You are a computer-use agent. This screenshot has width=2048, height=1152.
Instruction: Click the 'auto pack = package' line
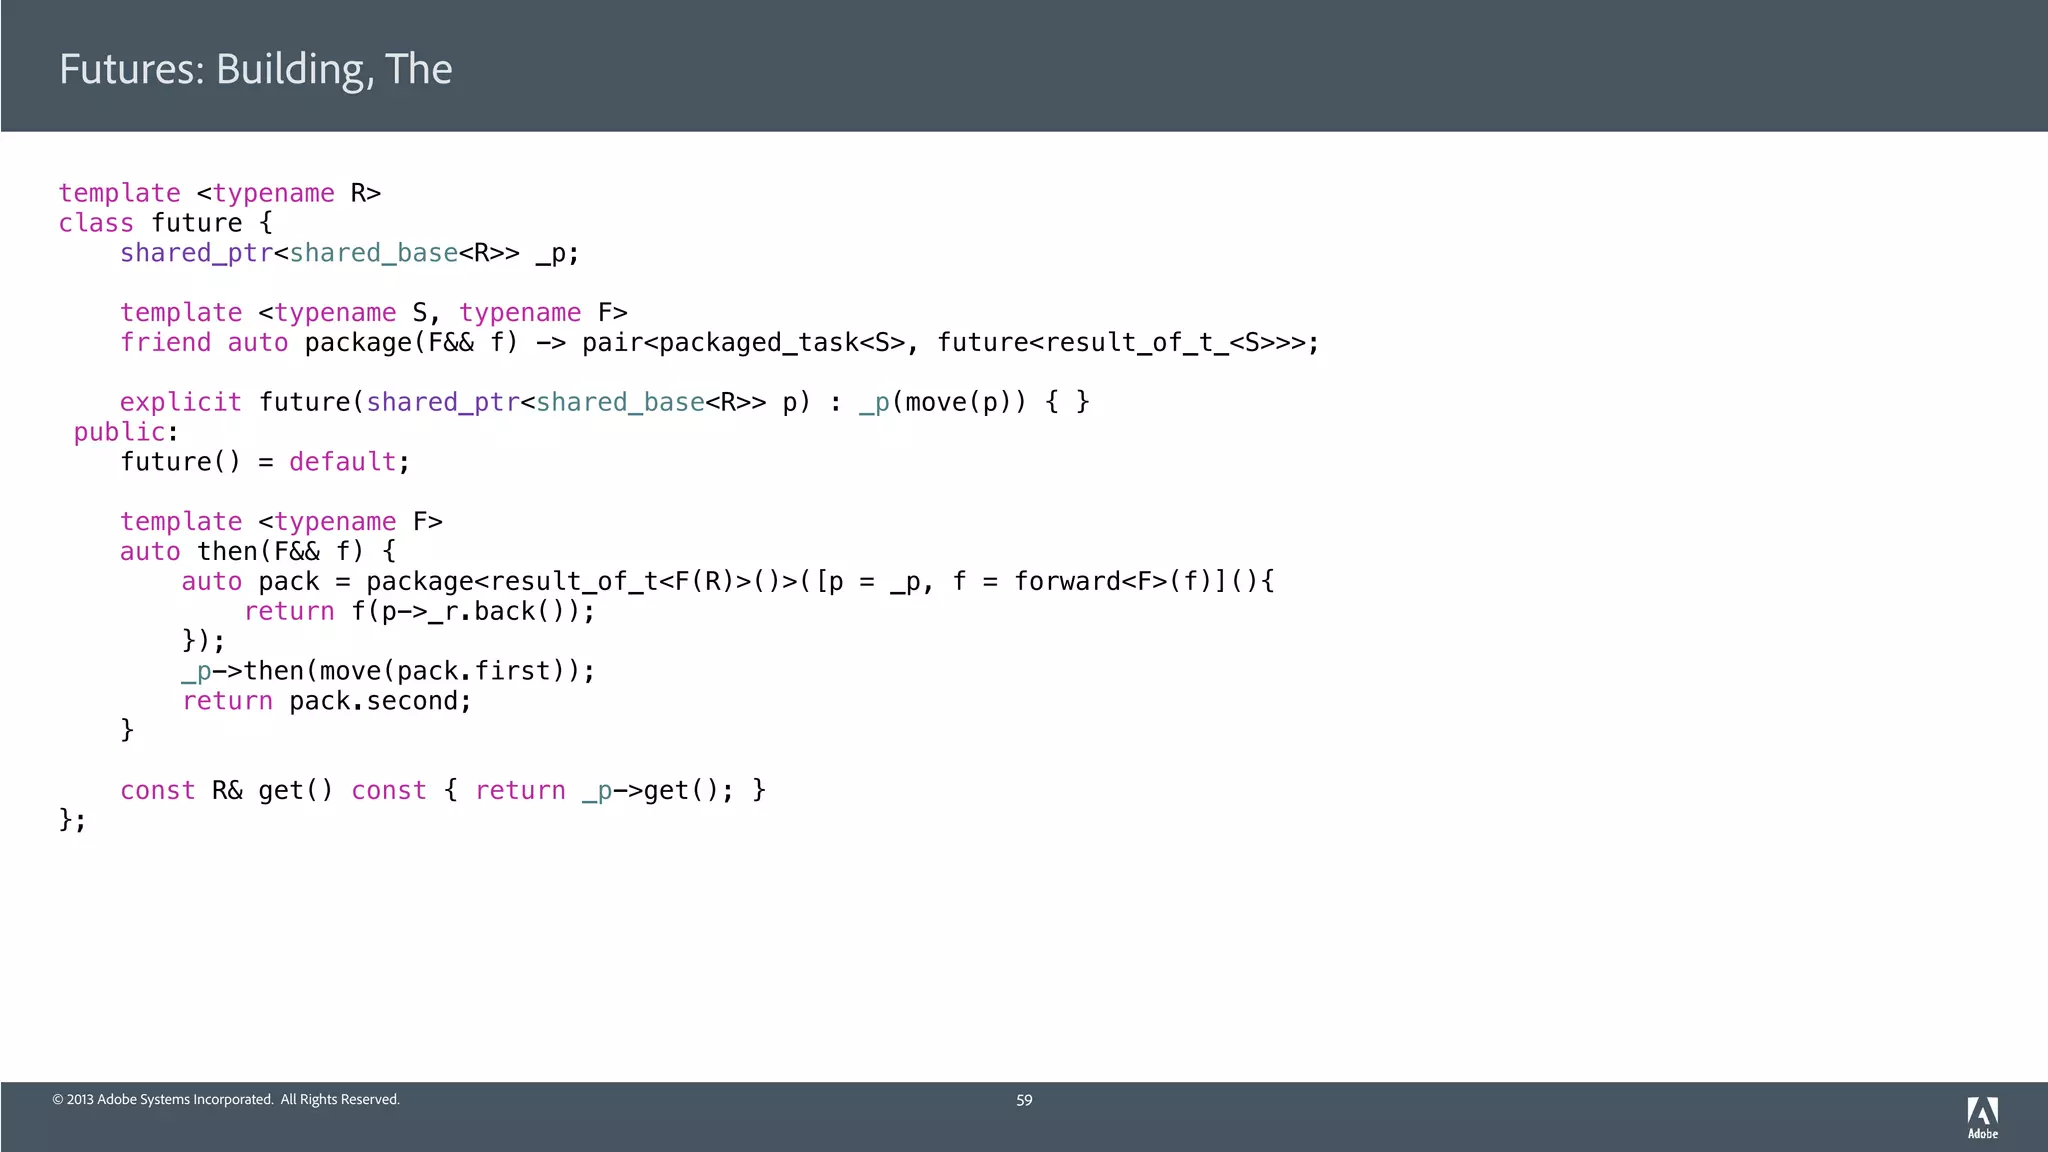727,582
